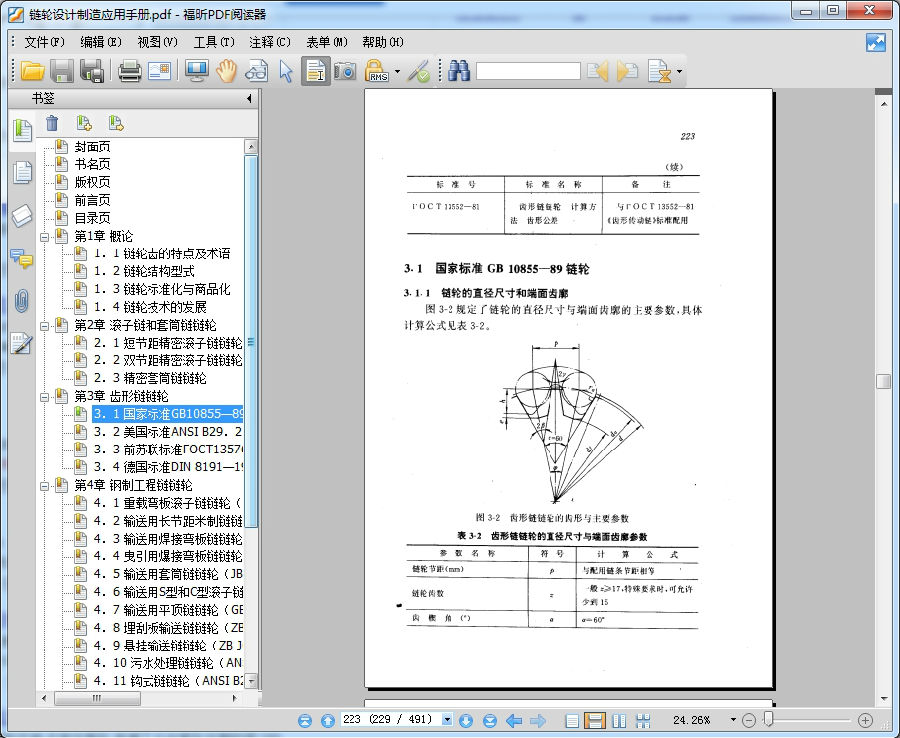
Task: Select bookmark 4.11 钩式链链轮
Action: [x=168, y=681]
